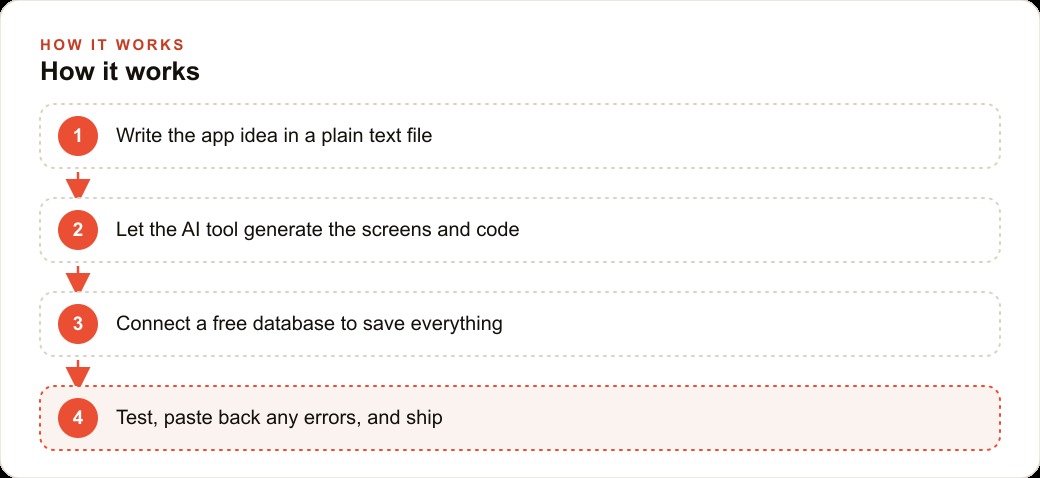The image size is (1040, 478).
Task: Click the red uppercase HOW IT WORKS label
Action: tap(112, 45)
